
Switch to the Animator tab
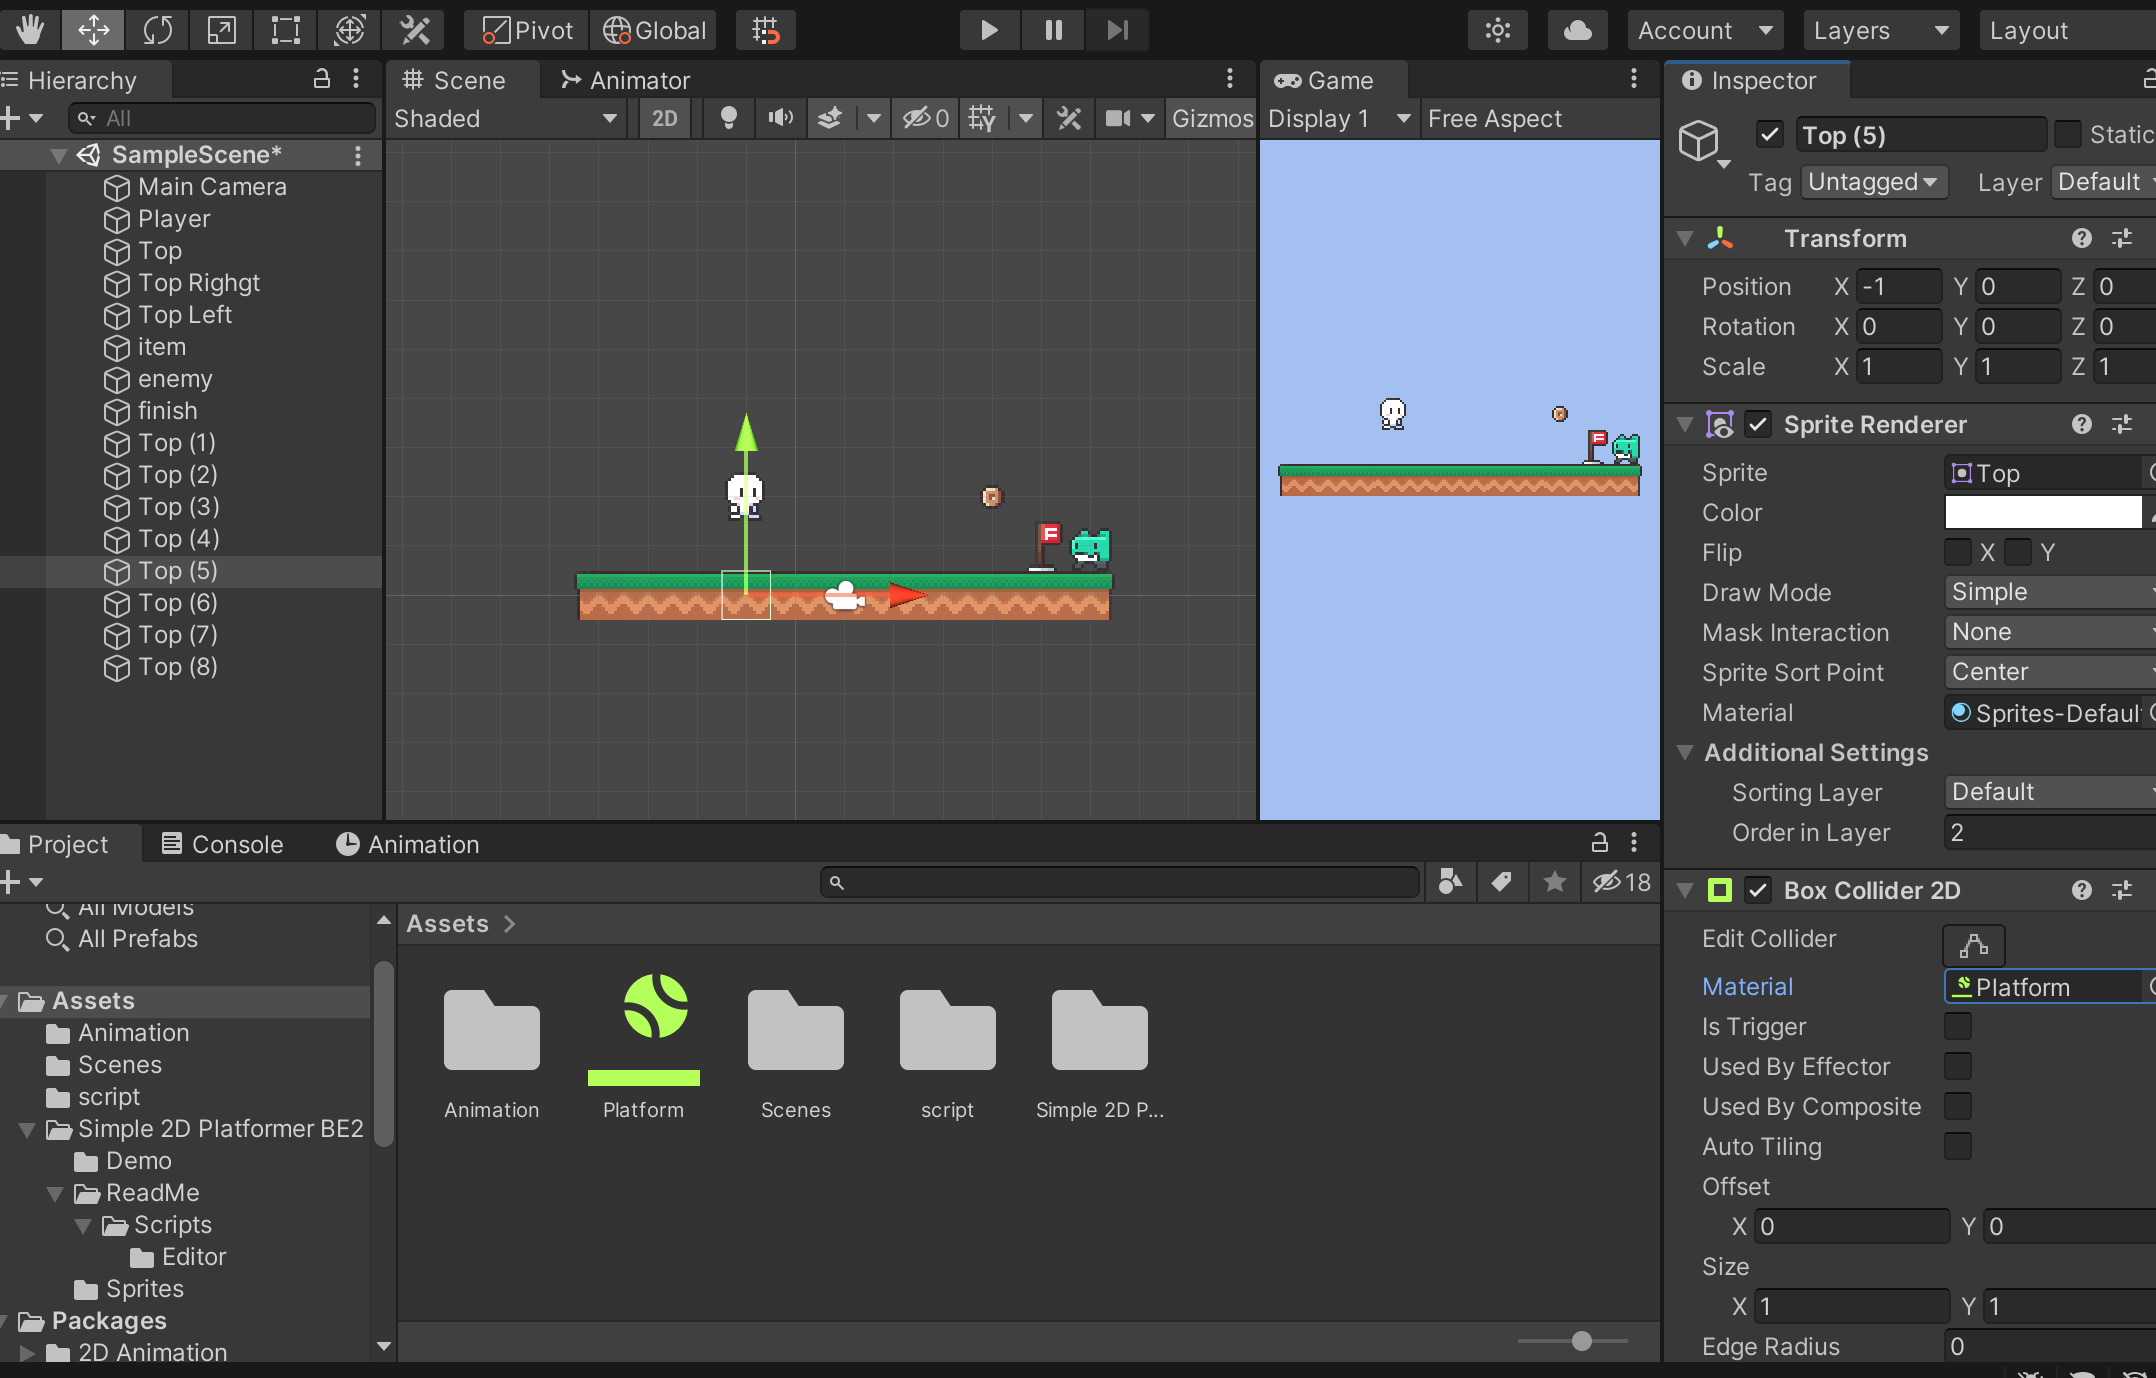click(x=626, y=80)
